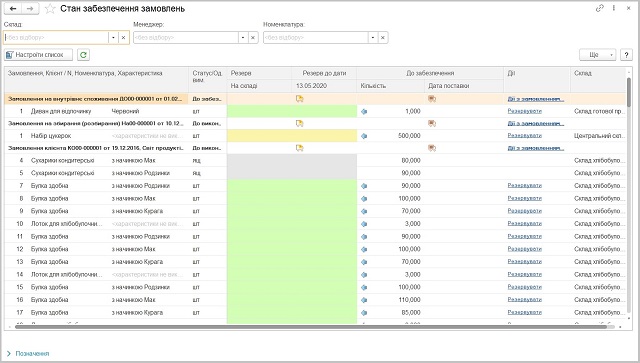Click blue arrow in row 15 Булка здобна
Viewport: 640px width, 363px height.
pyautogui.click(x=364, y=287)
